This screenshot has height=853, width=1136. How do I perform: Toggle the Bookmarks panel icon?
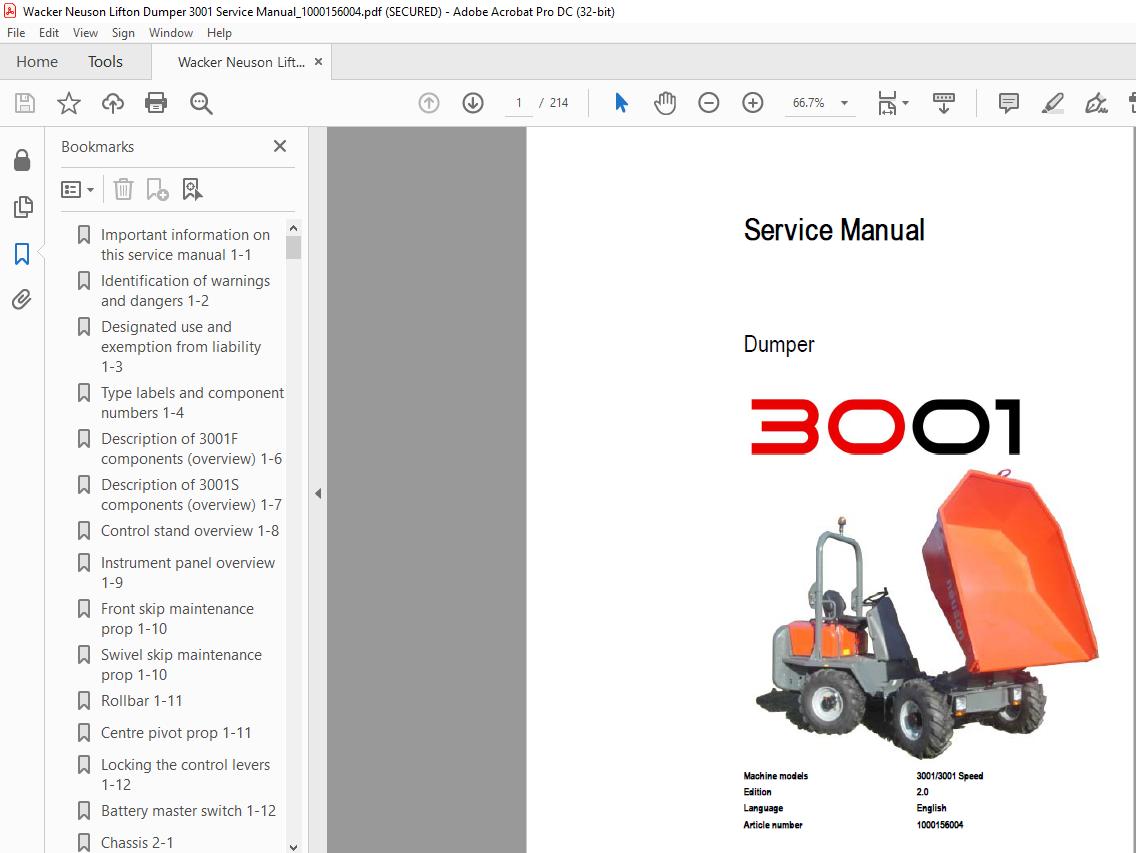[22, 254]
